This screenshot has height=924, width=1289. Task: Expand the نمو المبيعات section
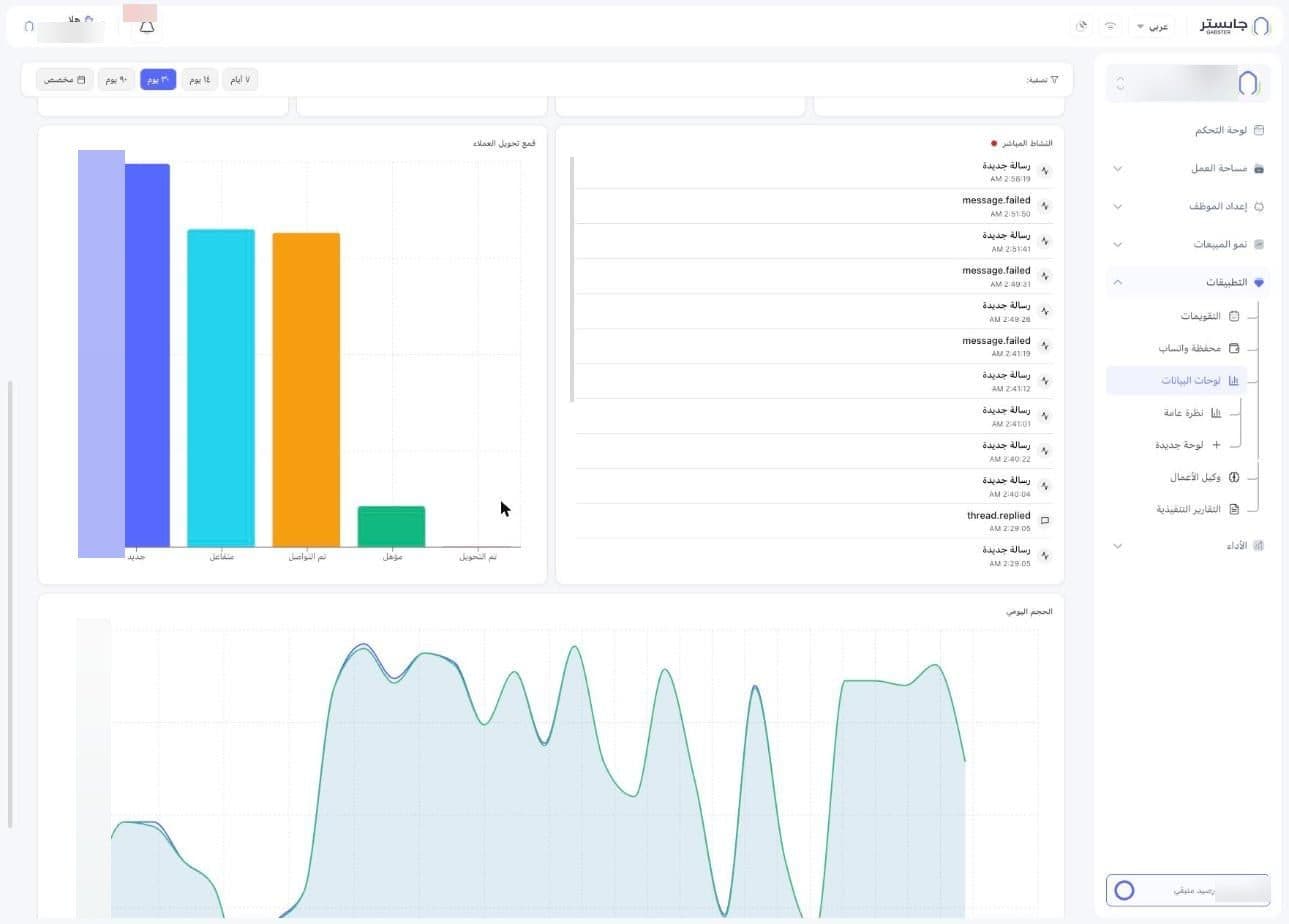1118,245
